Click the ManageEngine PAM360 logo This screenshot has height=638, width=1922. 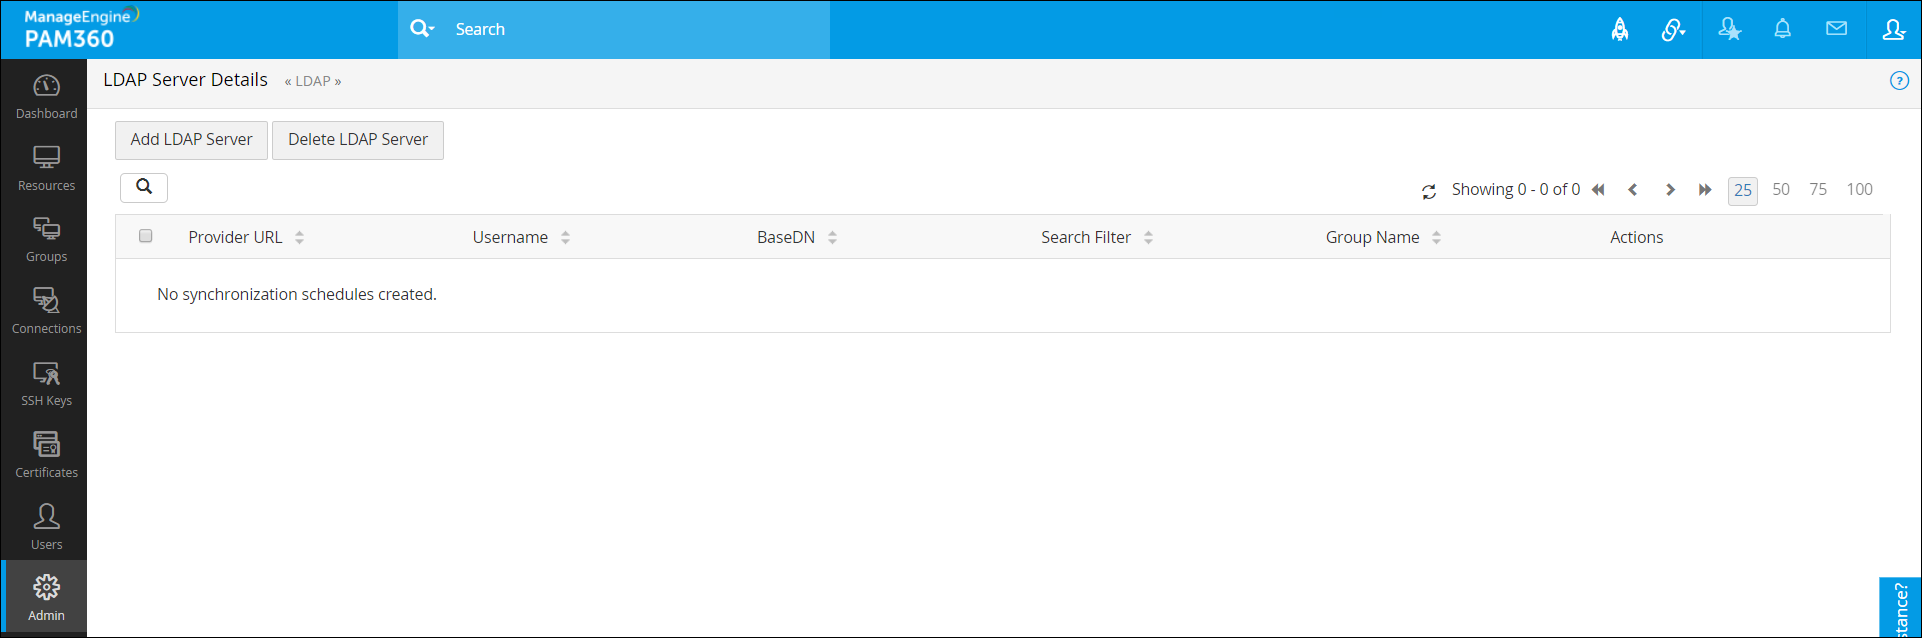point(80,29)
